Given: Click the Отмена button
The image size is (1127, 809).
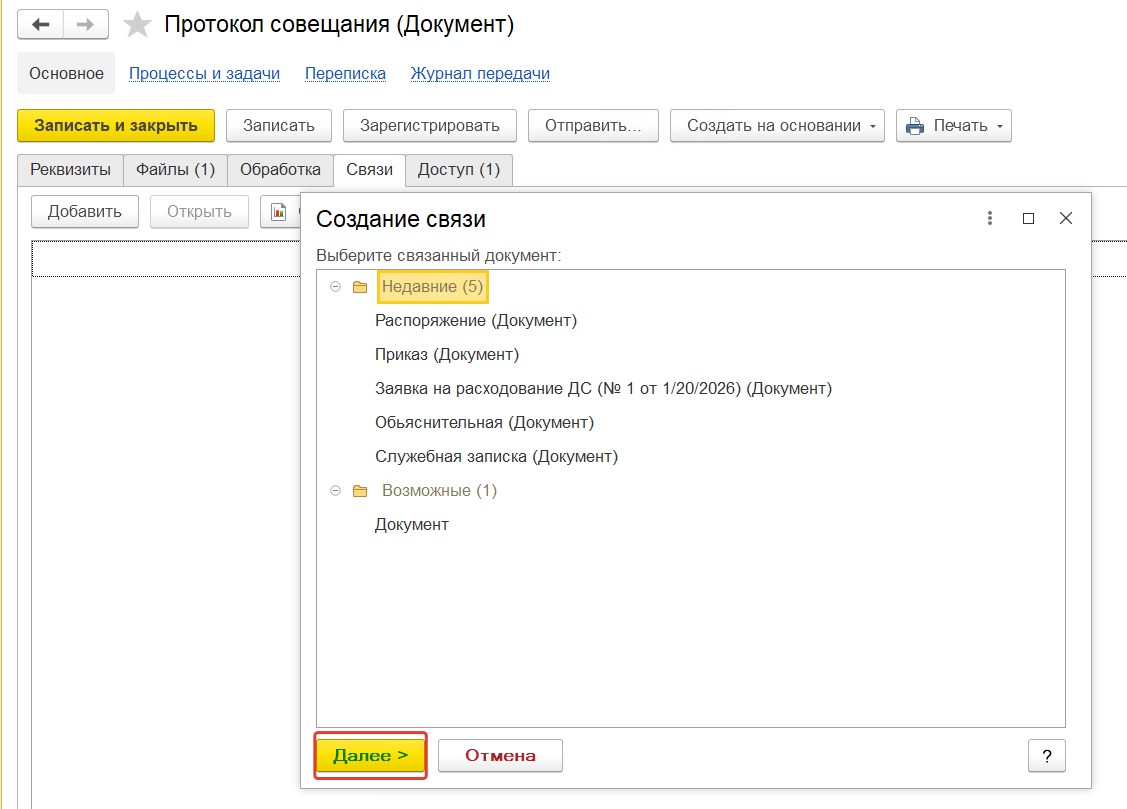Looking at the screenshot, I should tap(500, 756).
